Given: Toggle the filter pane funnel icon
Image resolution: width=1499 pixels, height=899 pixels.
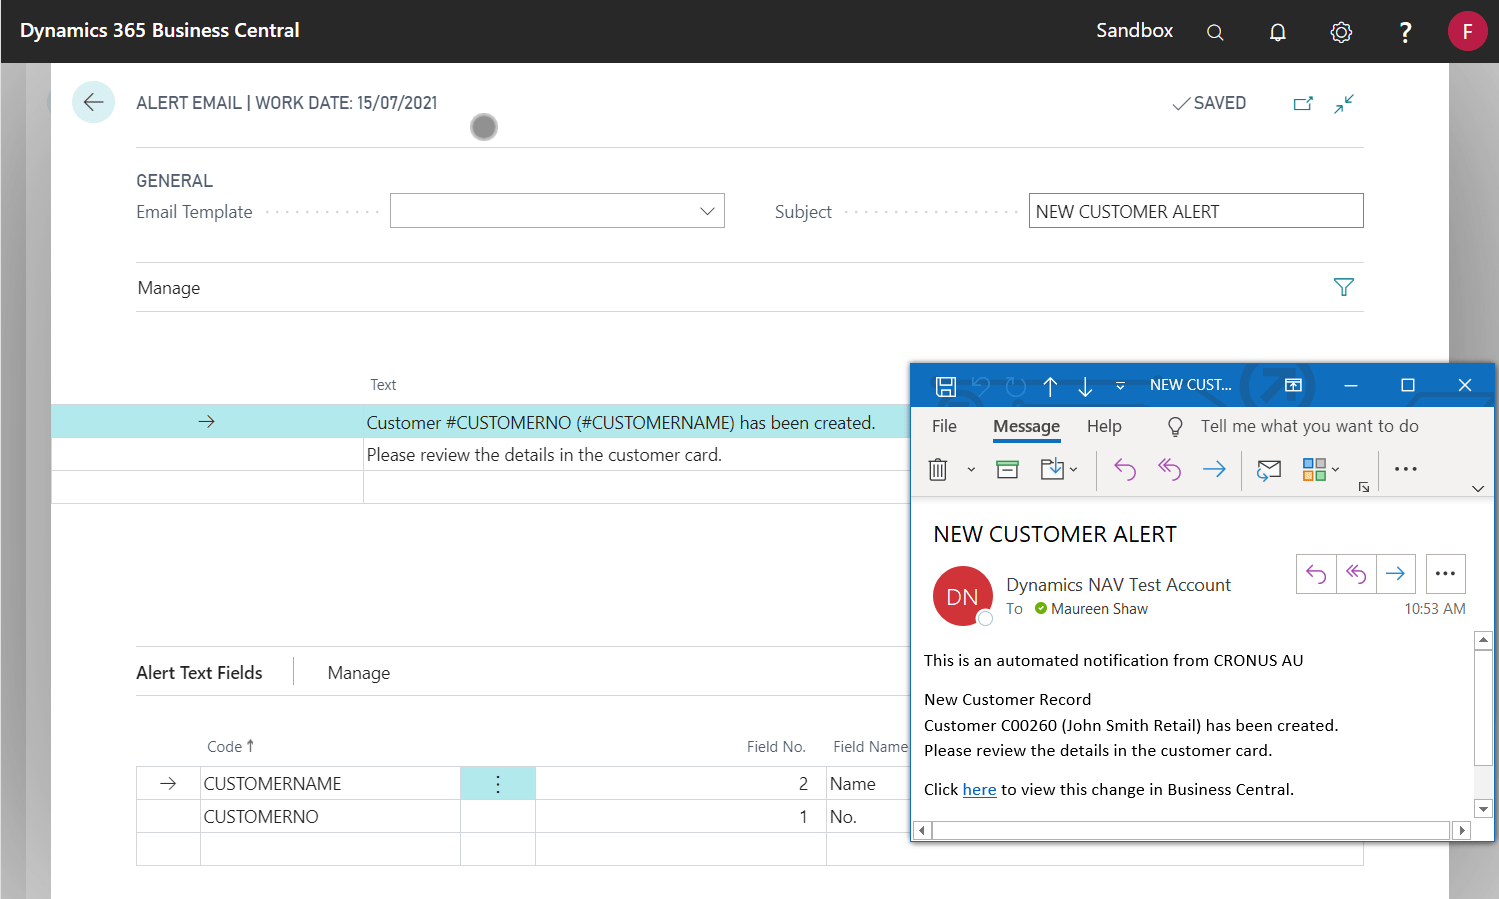Looking at the screenshot, I should pyautogui.click(x=1344, y=287).
